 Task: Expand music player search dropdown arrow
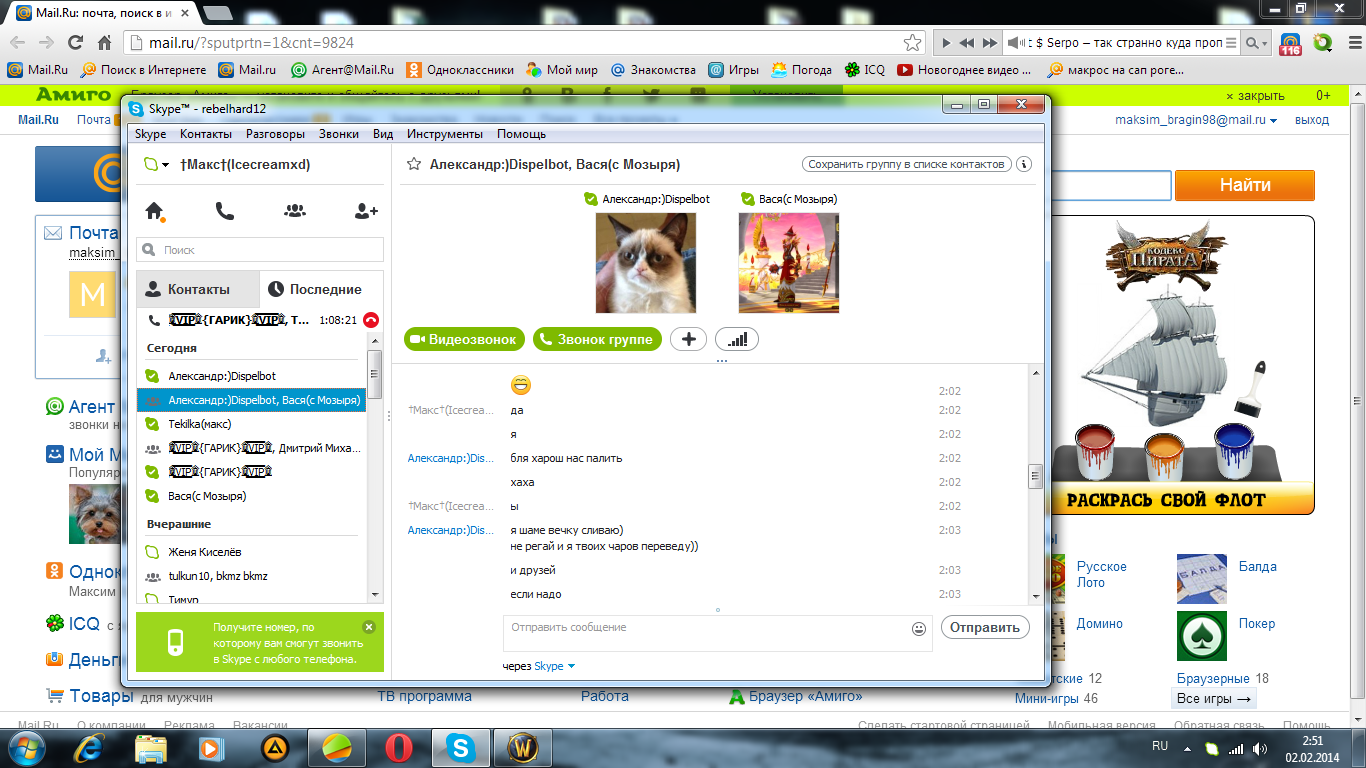1265,43
